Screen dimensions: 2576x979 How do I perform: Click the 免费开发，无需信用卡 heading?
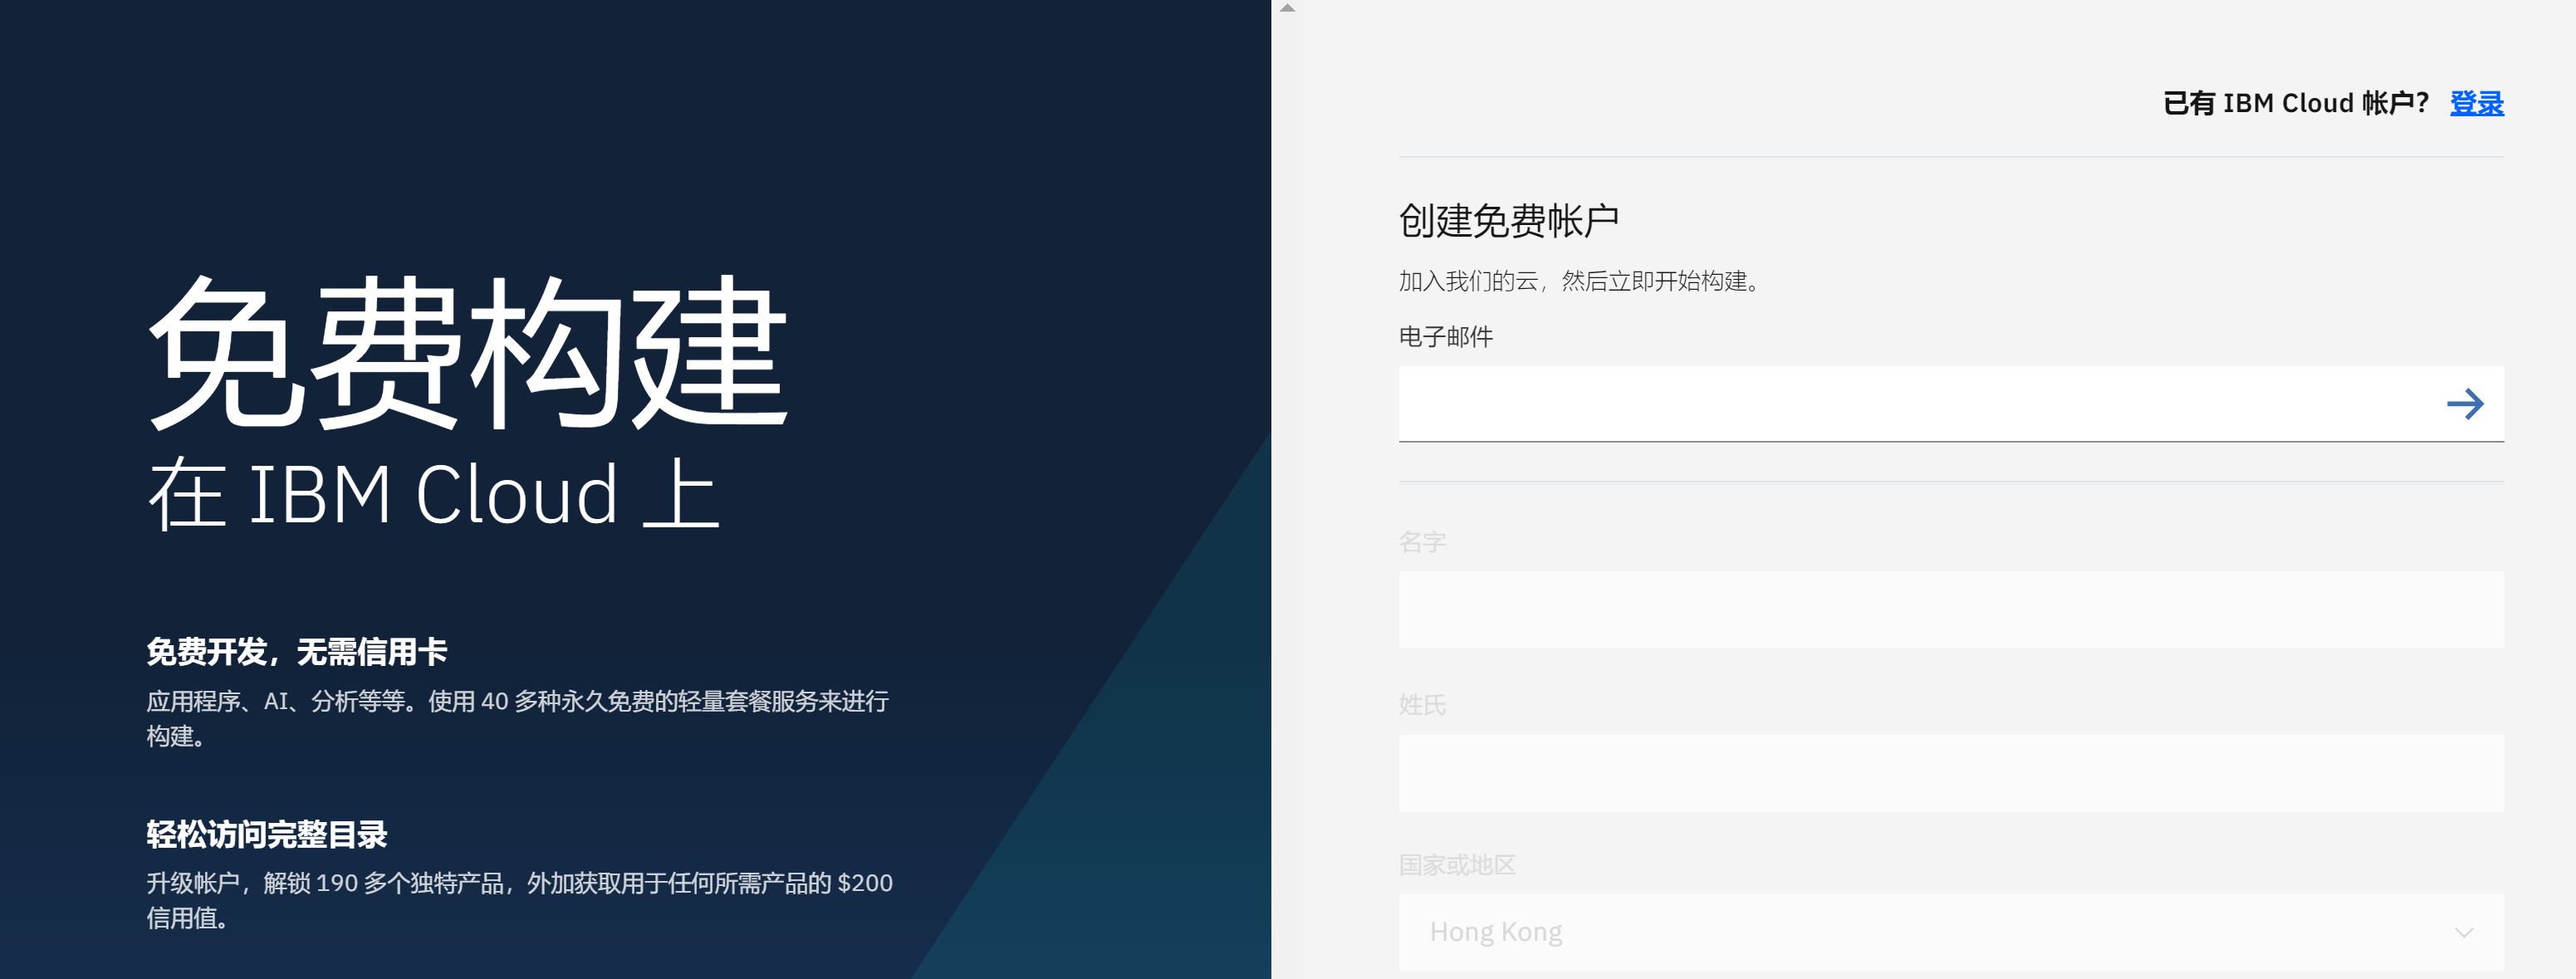(x=297, y=652)
